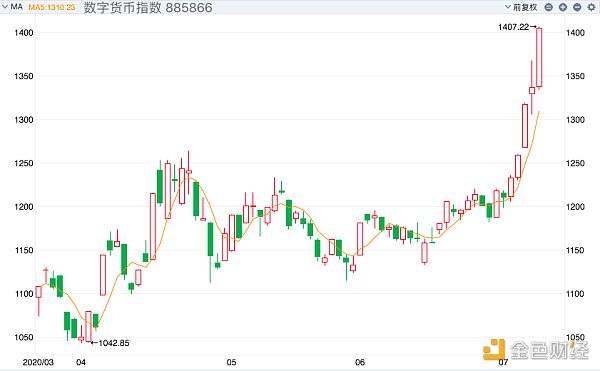
Task: Click the 1400 label on left price axis
Action: [x=24, y=33]
